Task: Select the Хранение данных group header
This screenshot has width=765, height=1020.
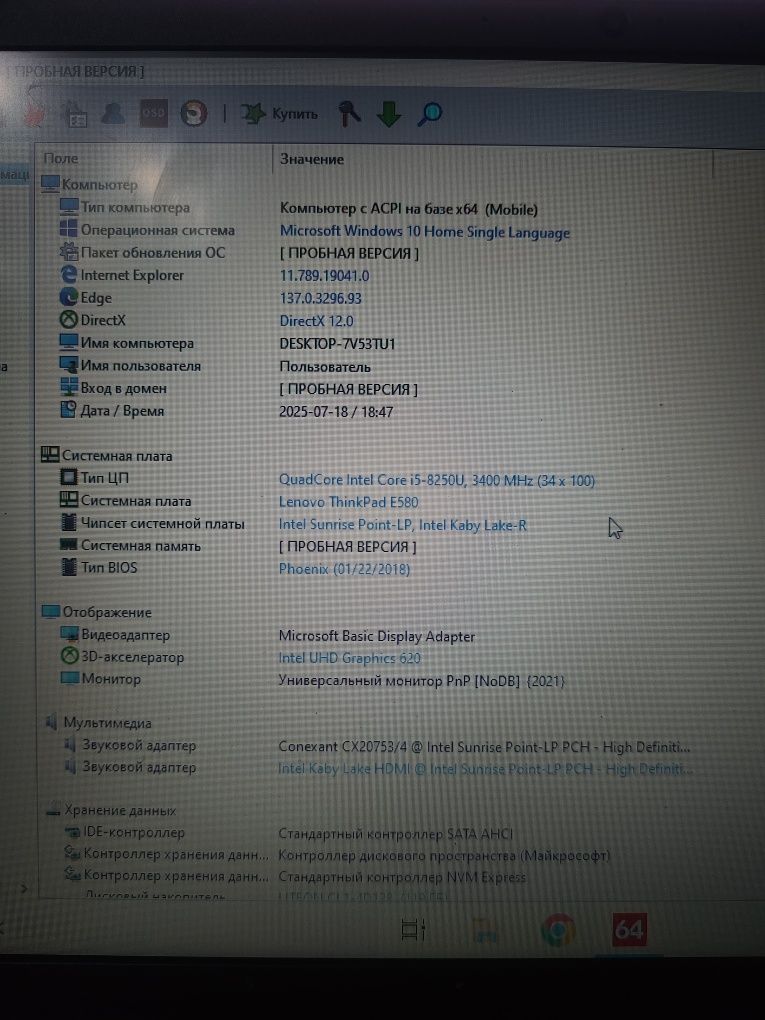Action: pos(111,811)
